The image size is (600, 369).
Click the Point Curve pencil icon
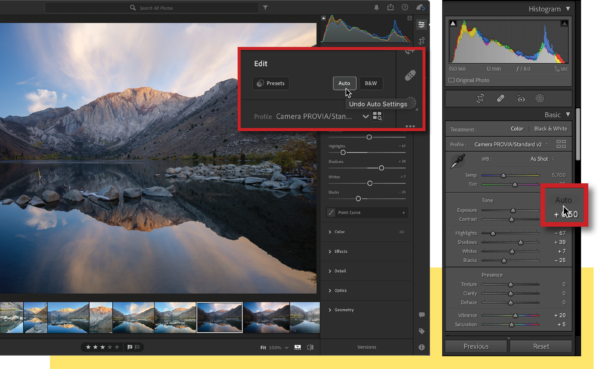[331, 212]
